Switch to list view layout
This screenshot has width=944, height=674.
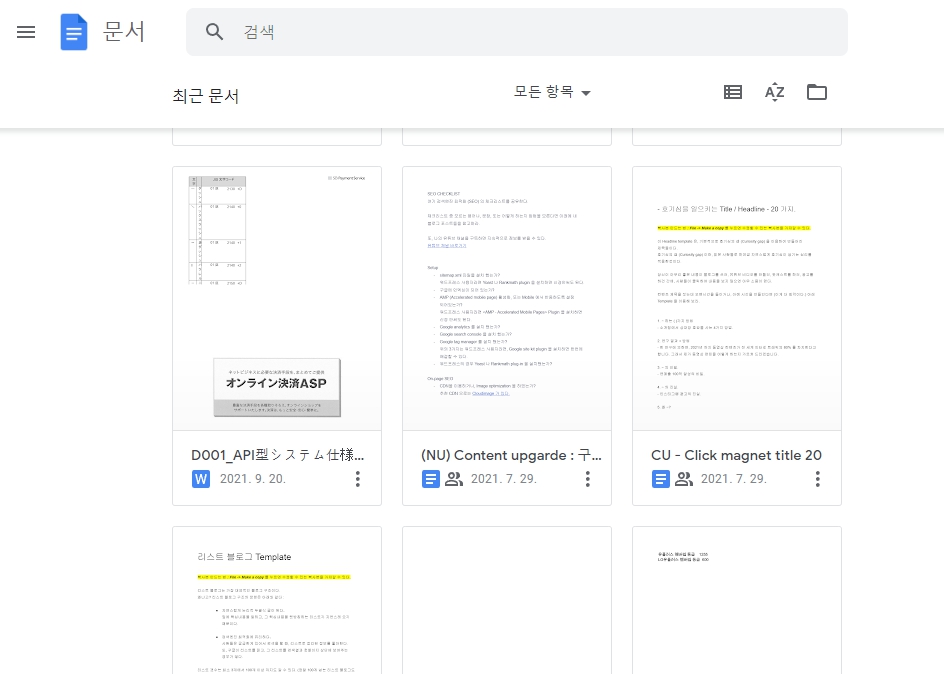tap(733, 92)
